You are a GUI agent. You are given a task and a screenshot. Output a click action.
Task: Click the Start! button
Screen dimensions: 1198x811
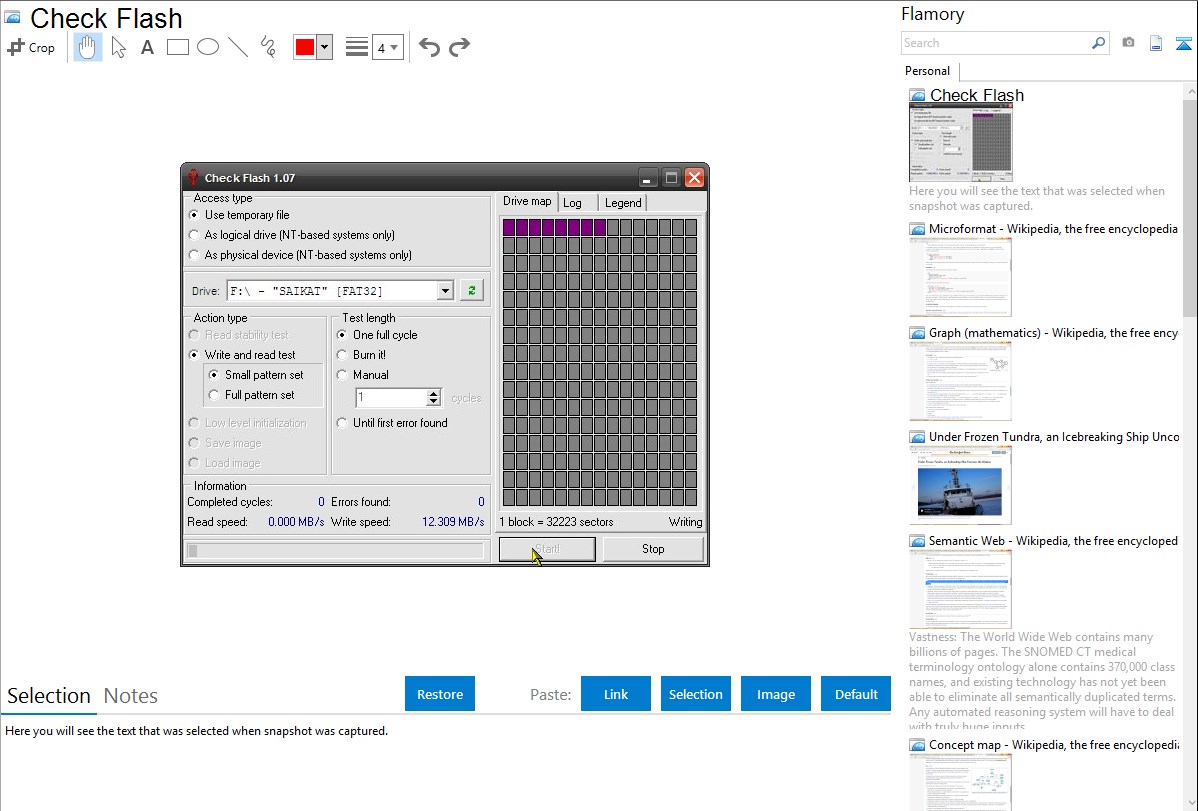(547, 549)
